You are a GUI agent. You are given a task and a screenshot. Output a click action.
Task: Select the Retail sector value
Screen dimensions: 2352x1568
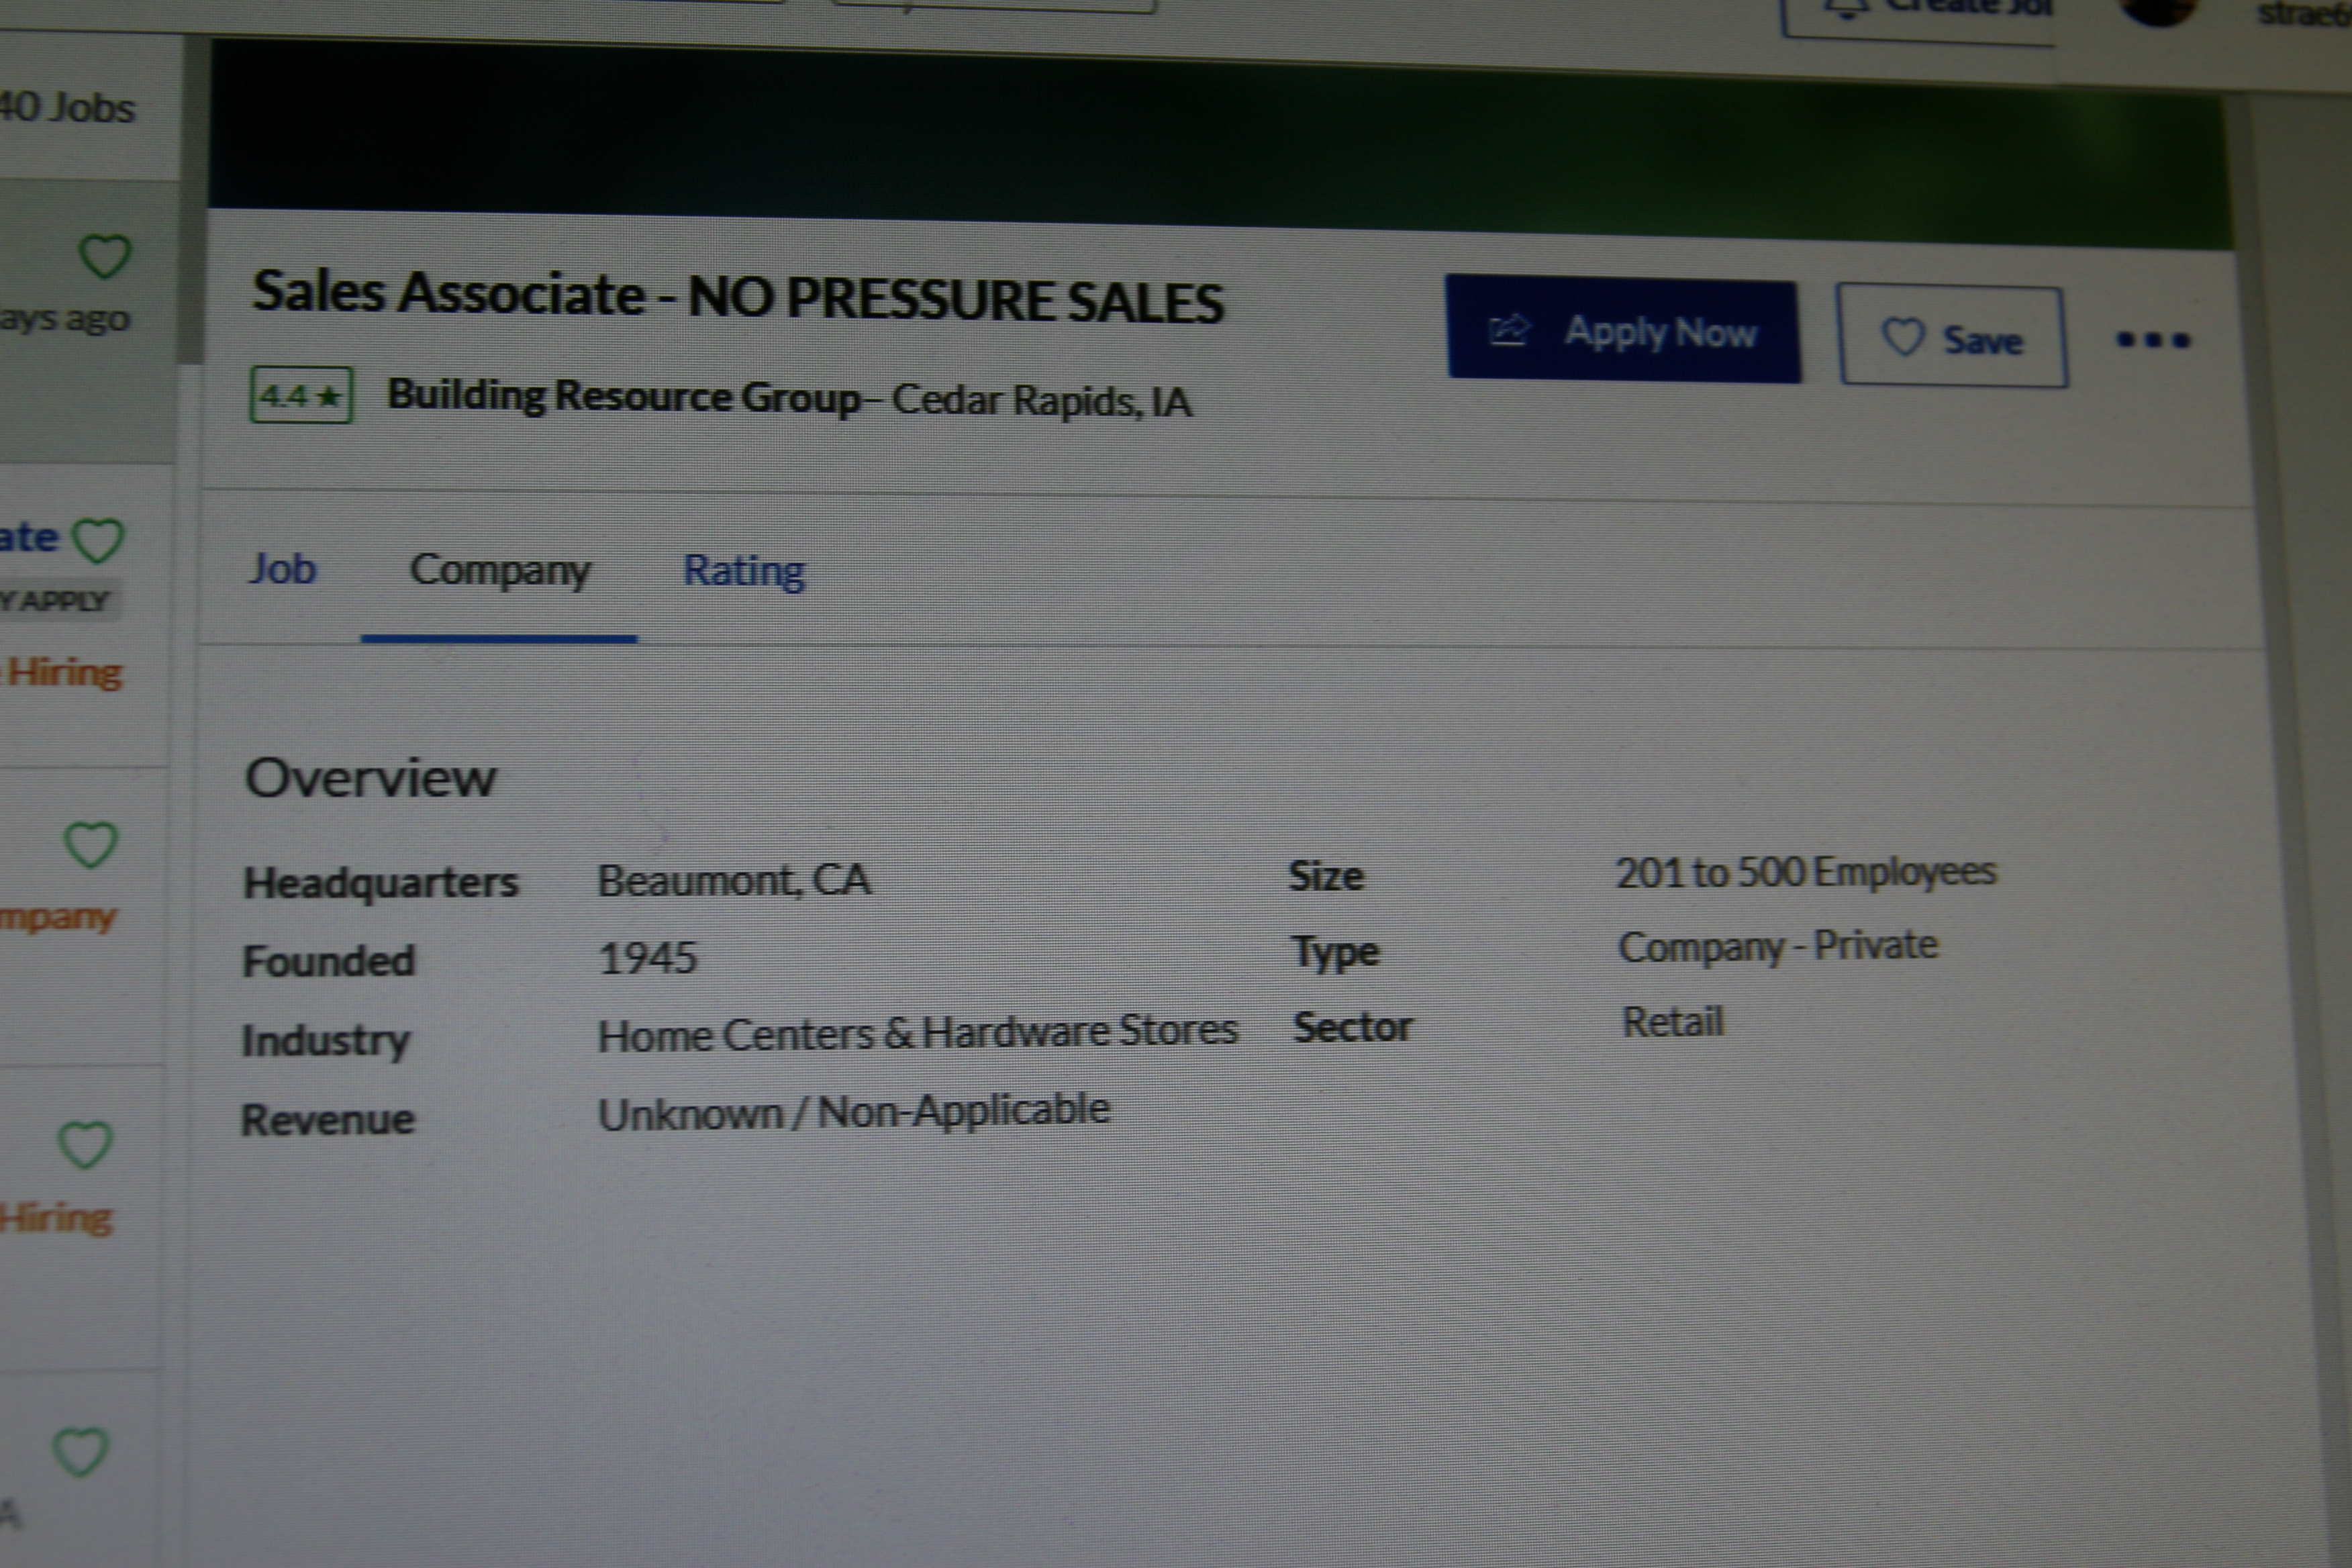pyautogui.click(x=1673, y=1023)
